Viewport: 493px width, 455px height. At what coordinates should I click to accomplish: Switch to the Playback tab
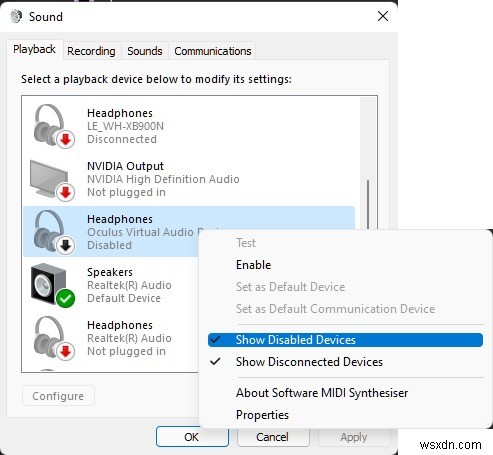coord(34,49)
